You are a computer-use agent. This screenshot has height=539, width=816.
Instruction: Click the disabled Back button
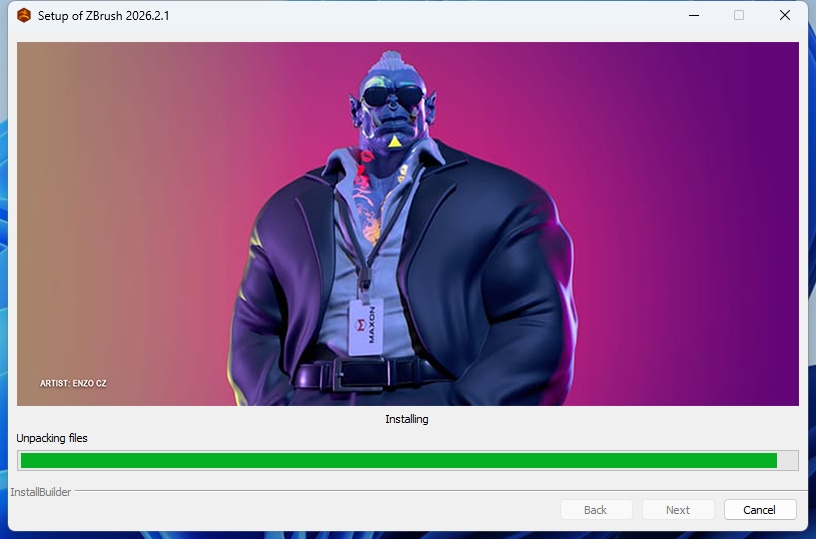595,510
